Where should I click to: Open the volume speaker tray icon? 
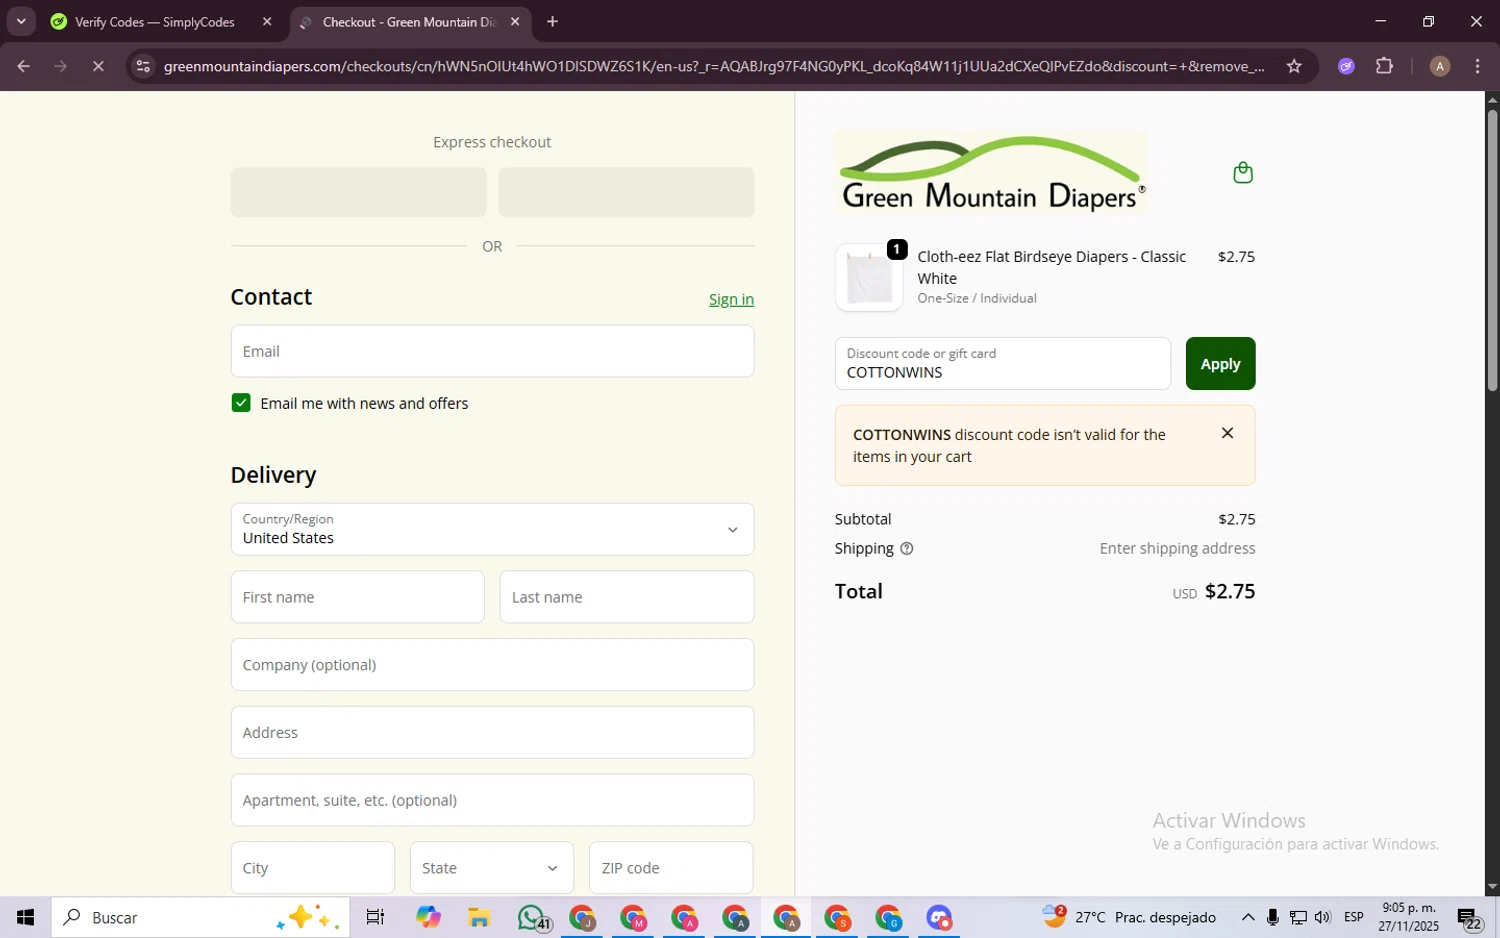pyautogui.click(x=1323, y=917)
